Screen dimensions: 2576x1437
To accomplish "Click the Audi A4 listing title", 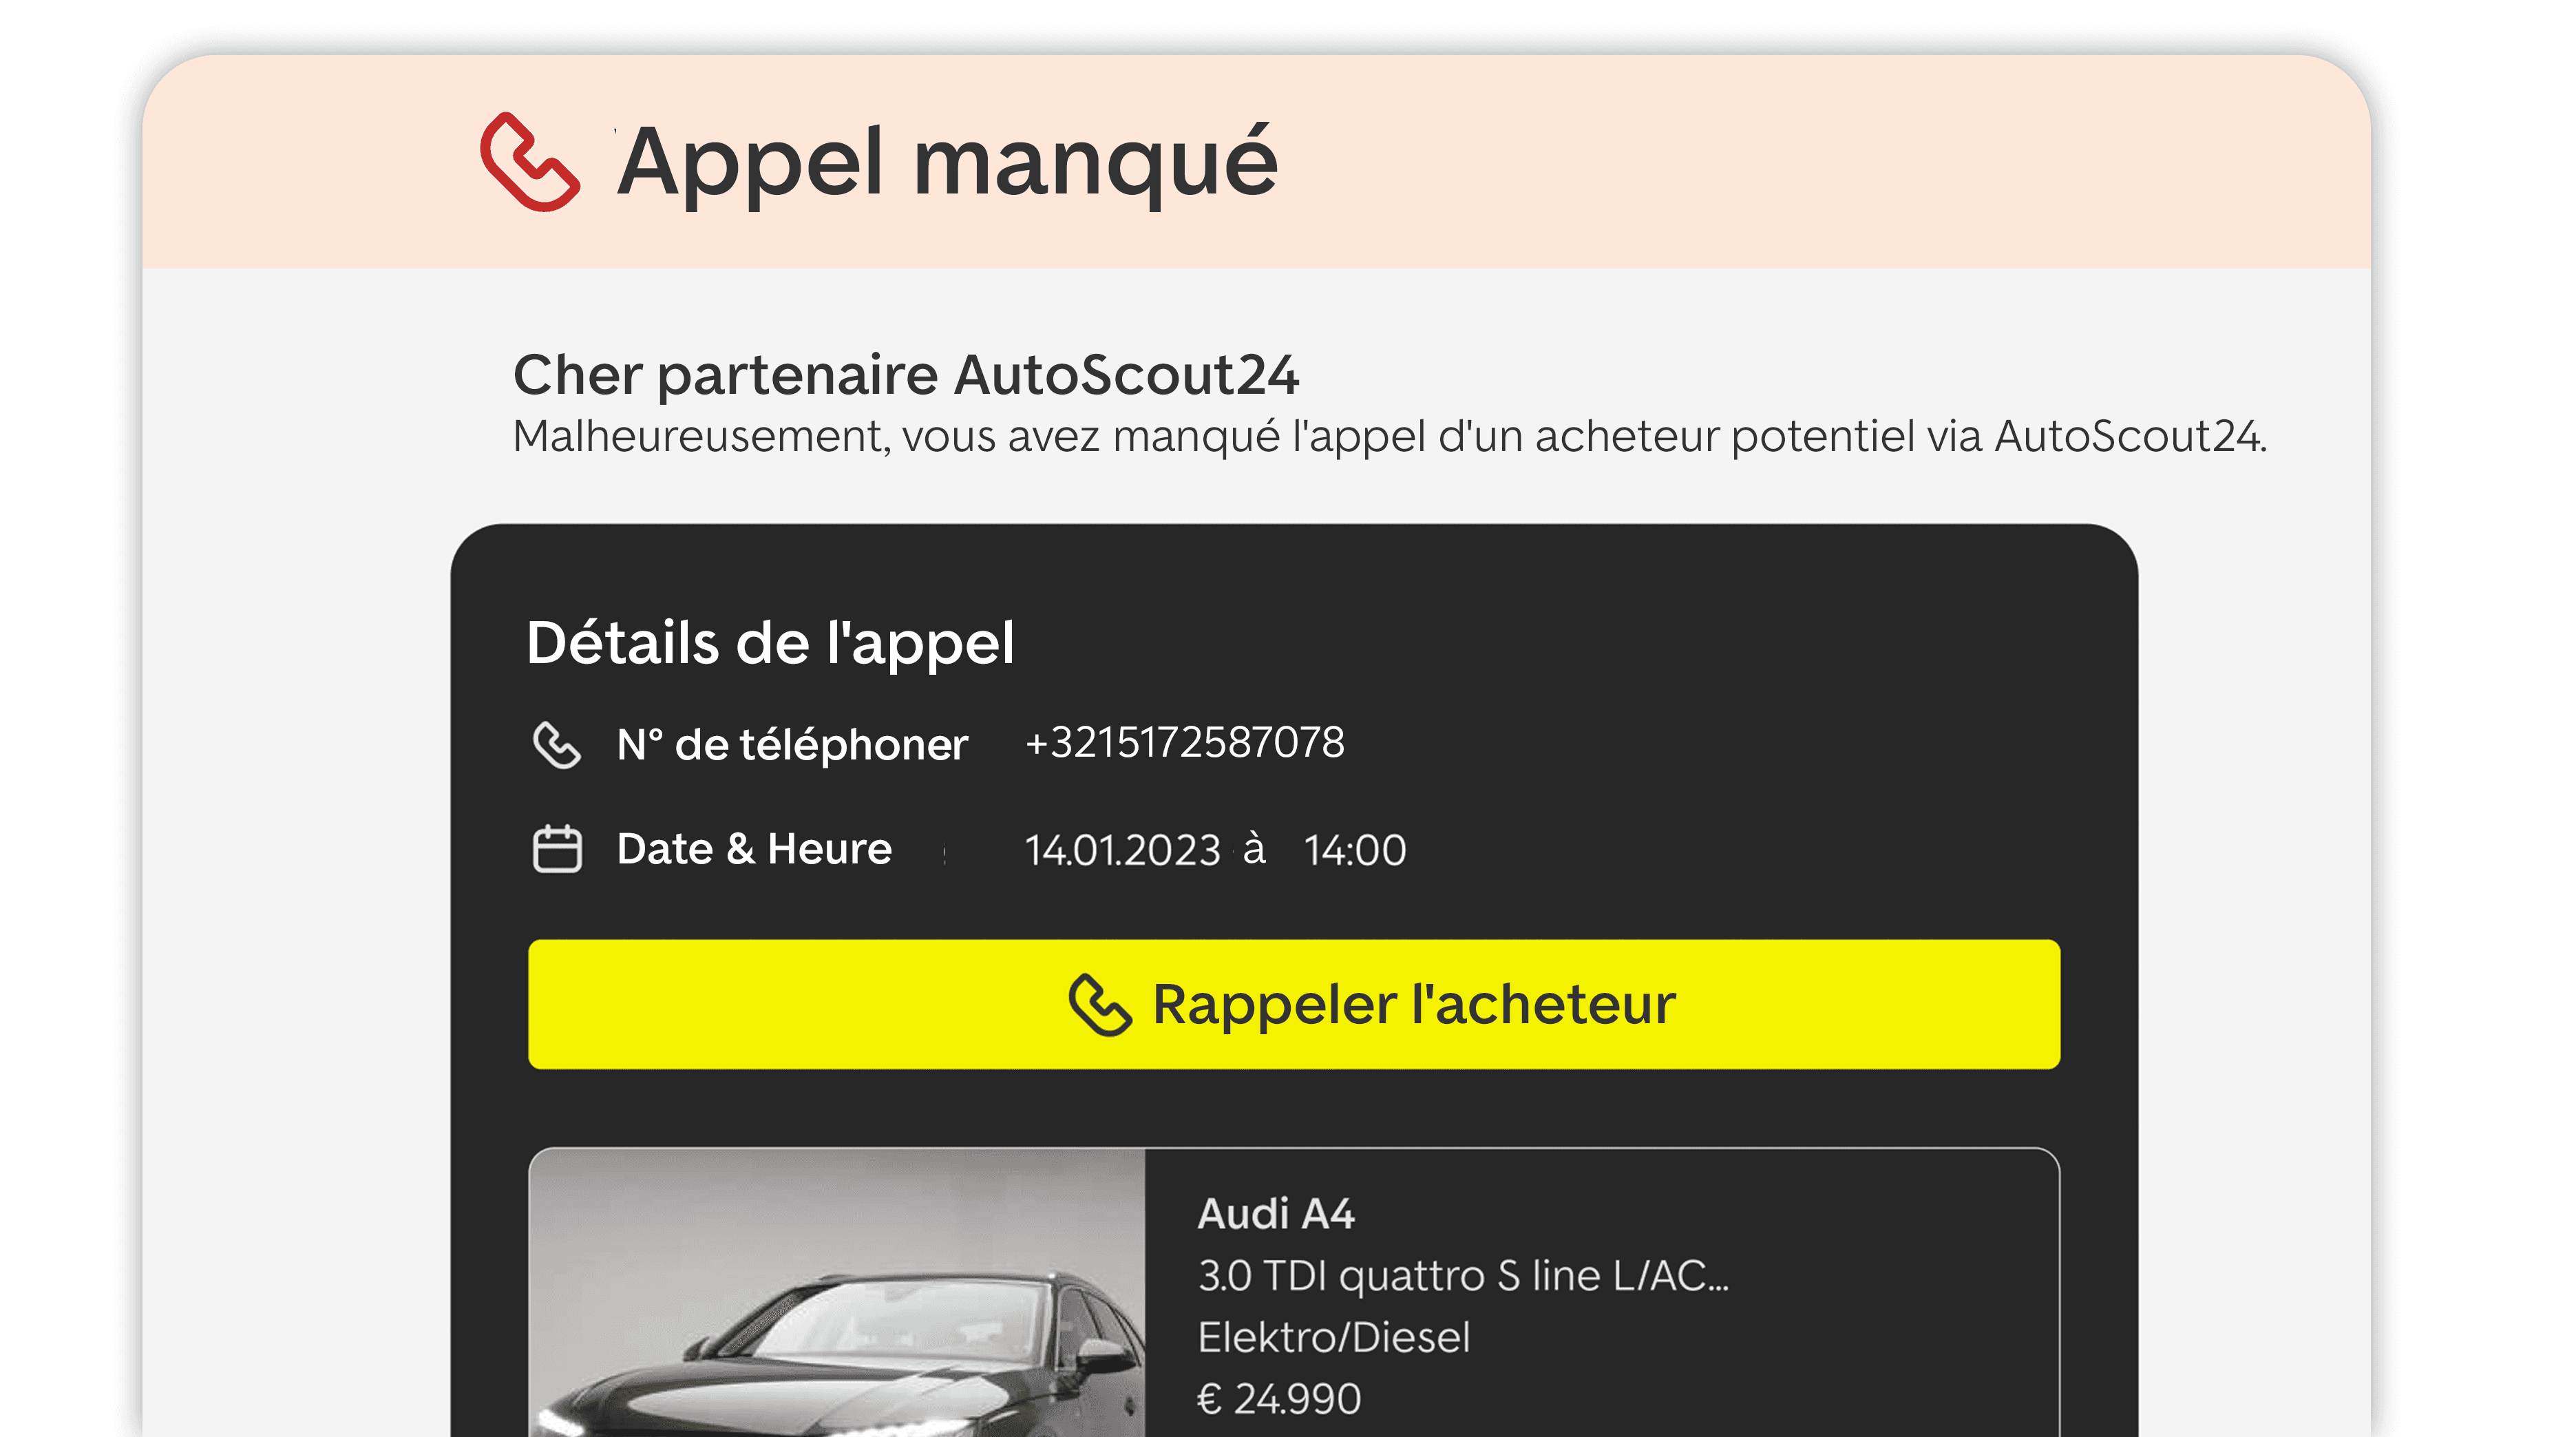I will [x=1276, y=1214].
